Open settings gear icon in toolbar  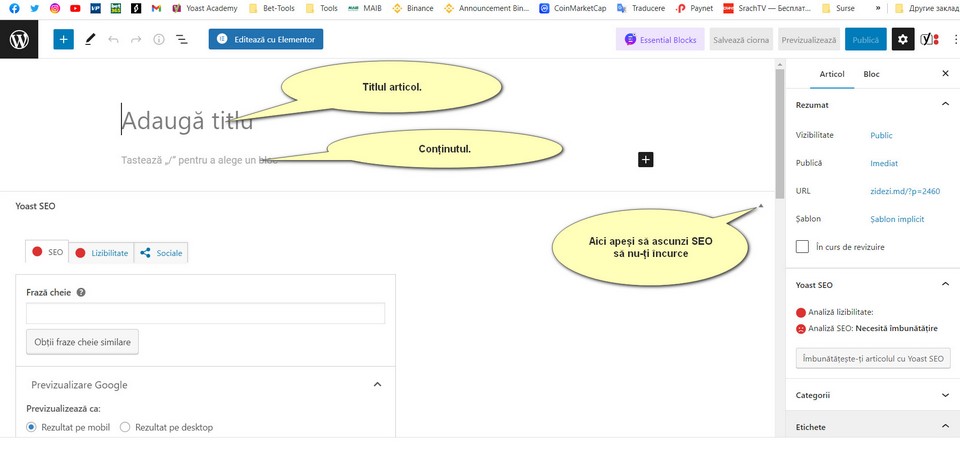pos(903,40)
